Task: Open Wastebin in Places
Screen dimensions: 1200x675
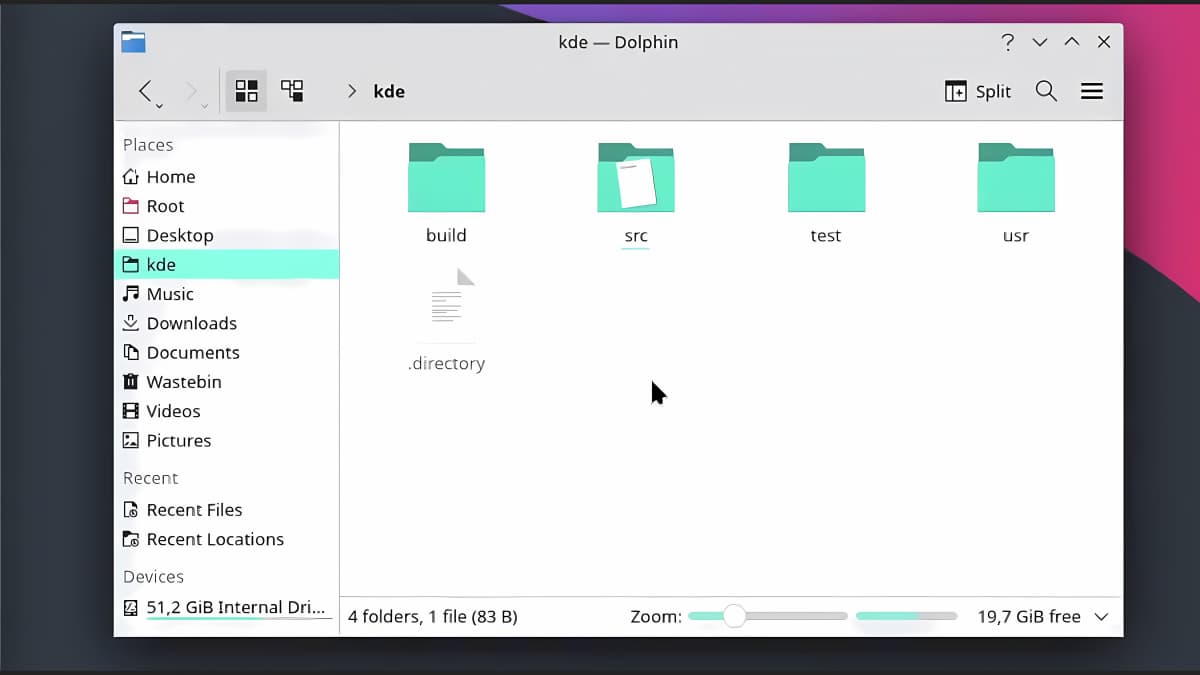Action: click(x=227, y=382)
